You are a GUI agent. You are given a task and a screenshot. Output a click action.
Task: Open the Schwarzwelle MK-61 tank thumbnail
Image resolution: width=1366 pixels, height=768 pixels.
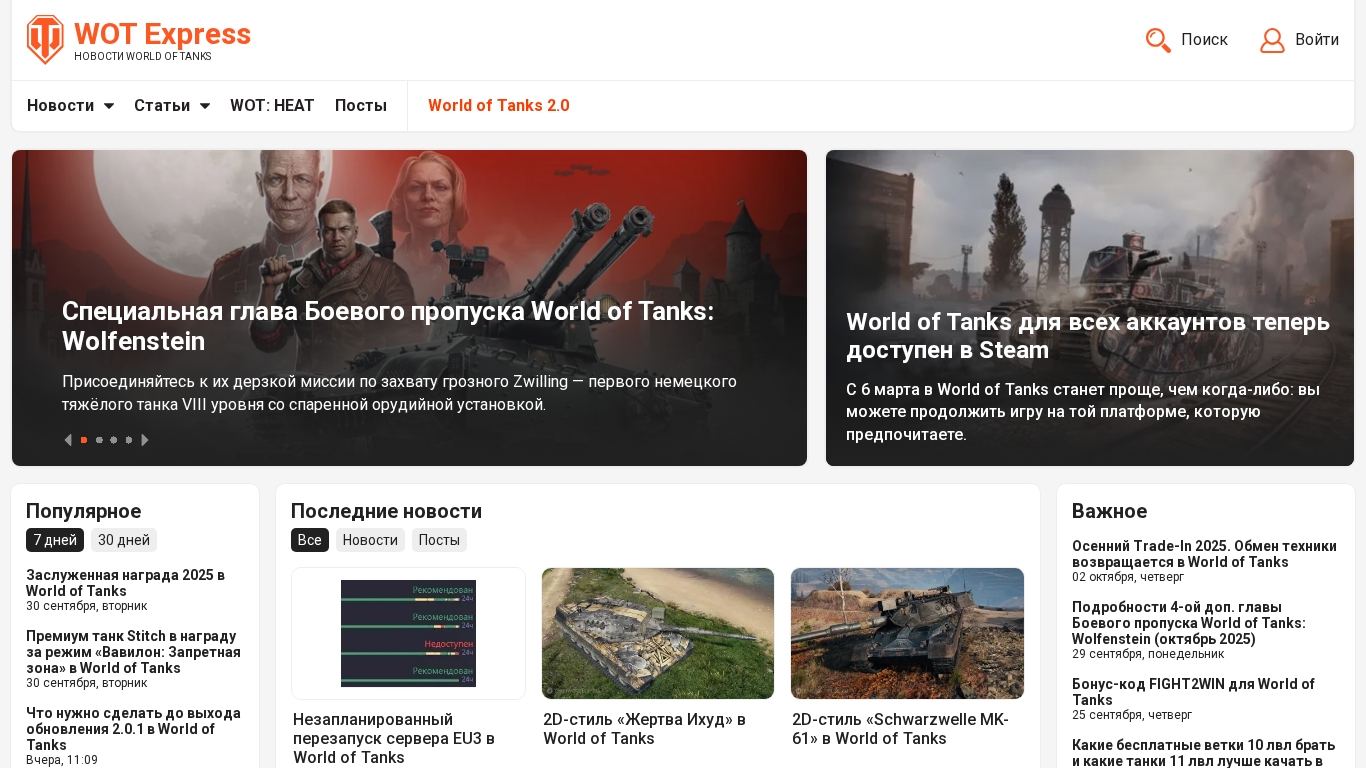coord(907,633)
